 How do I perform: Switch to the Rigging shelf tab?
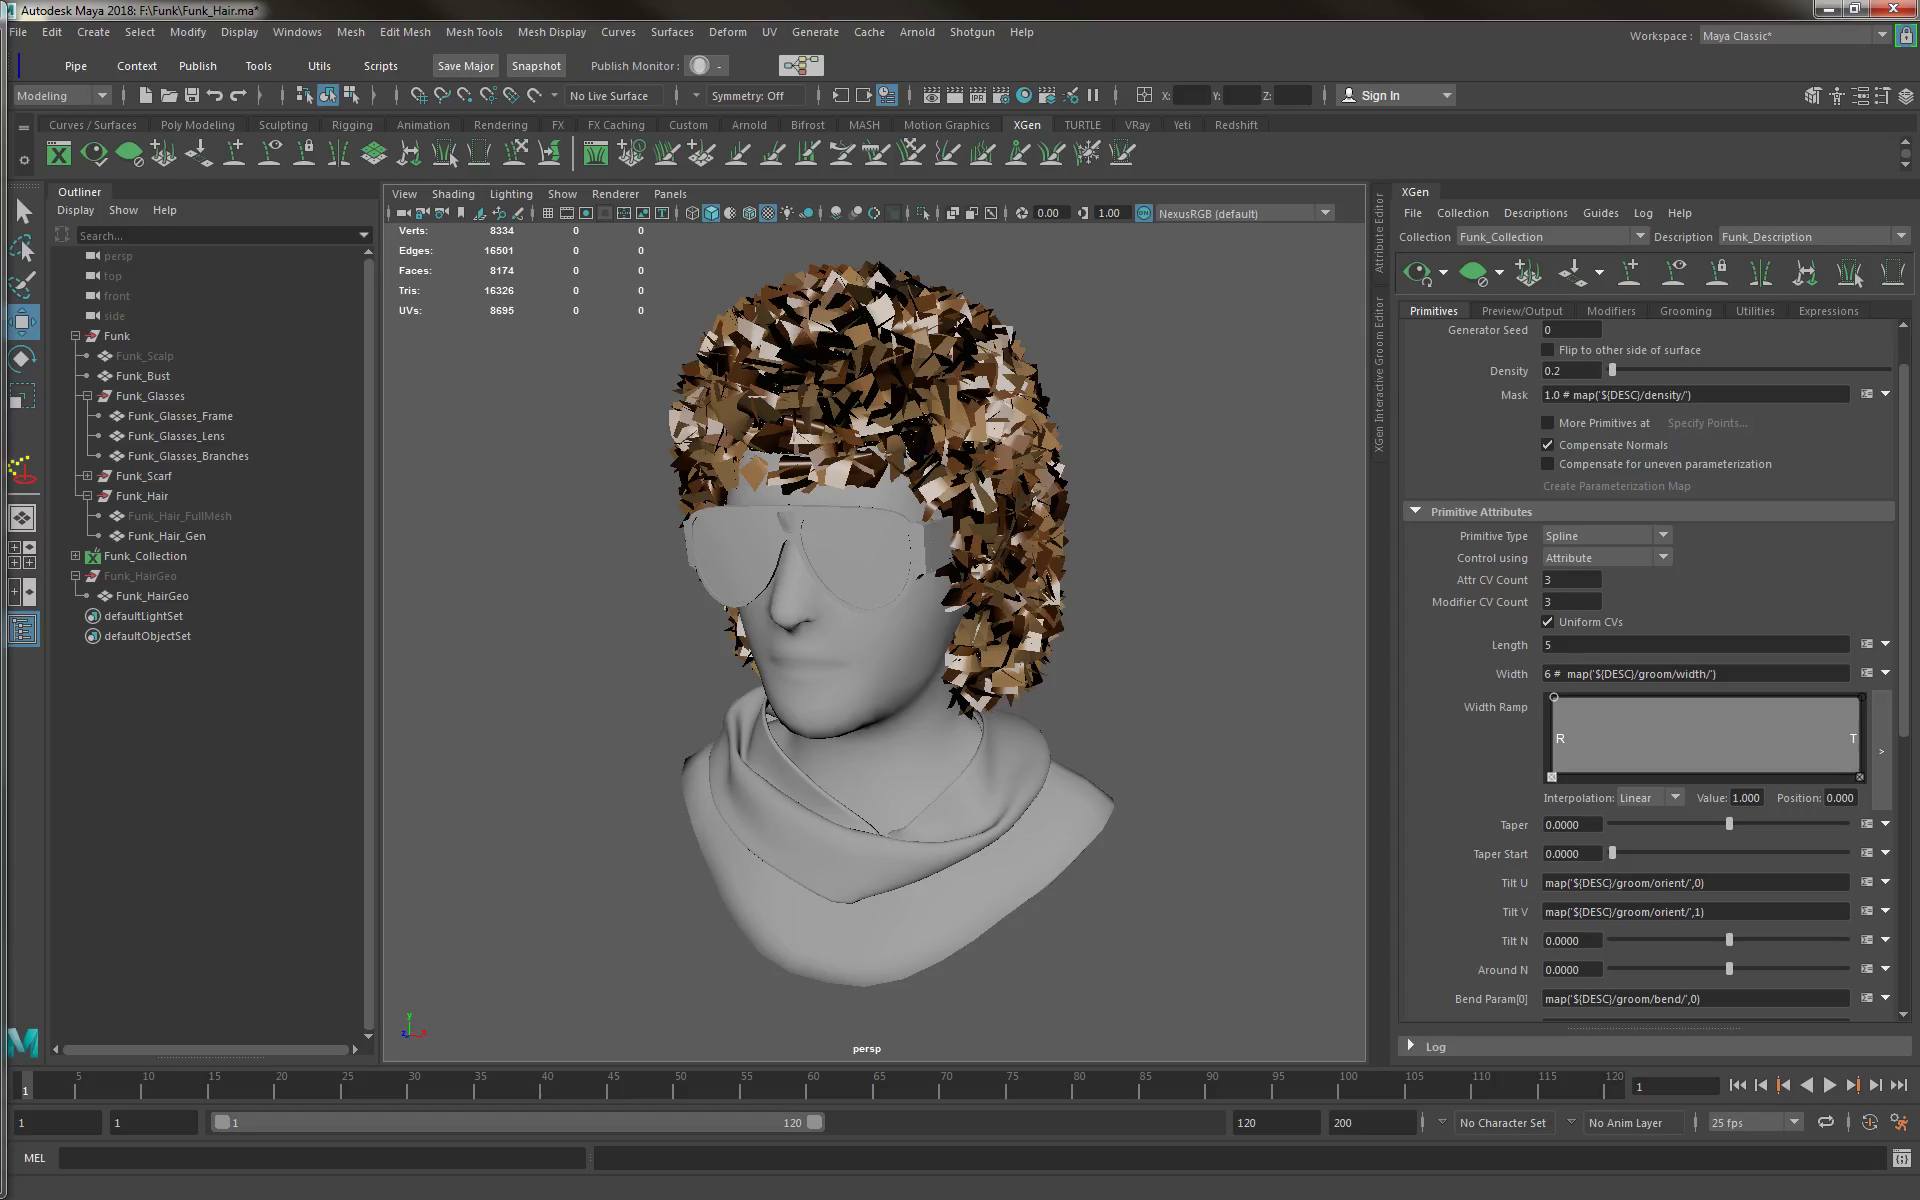tap(352, 125)
